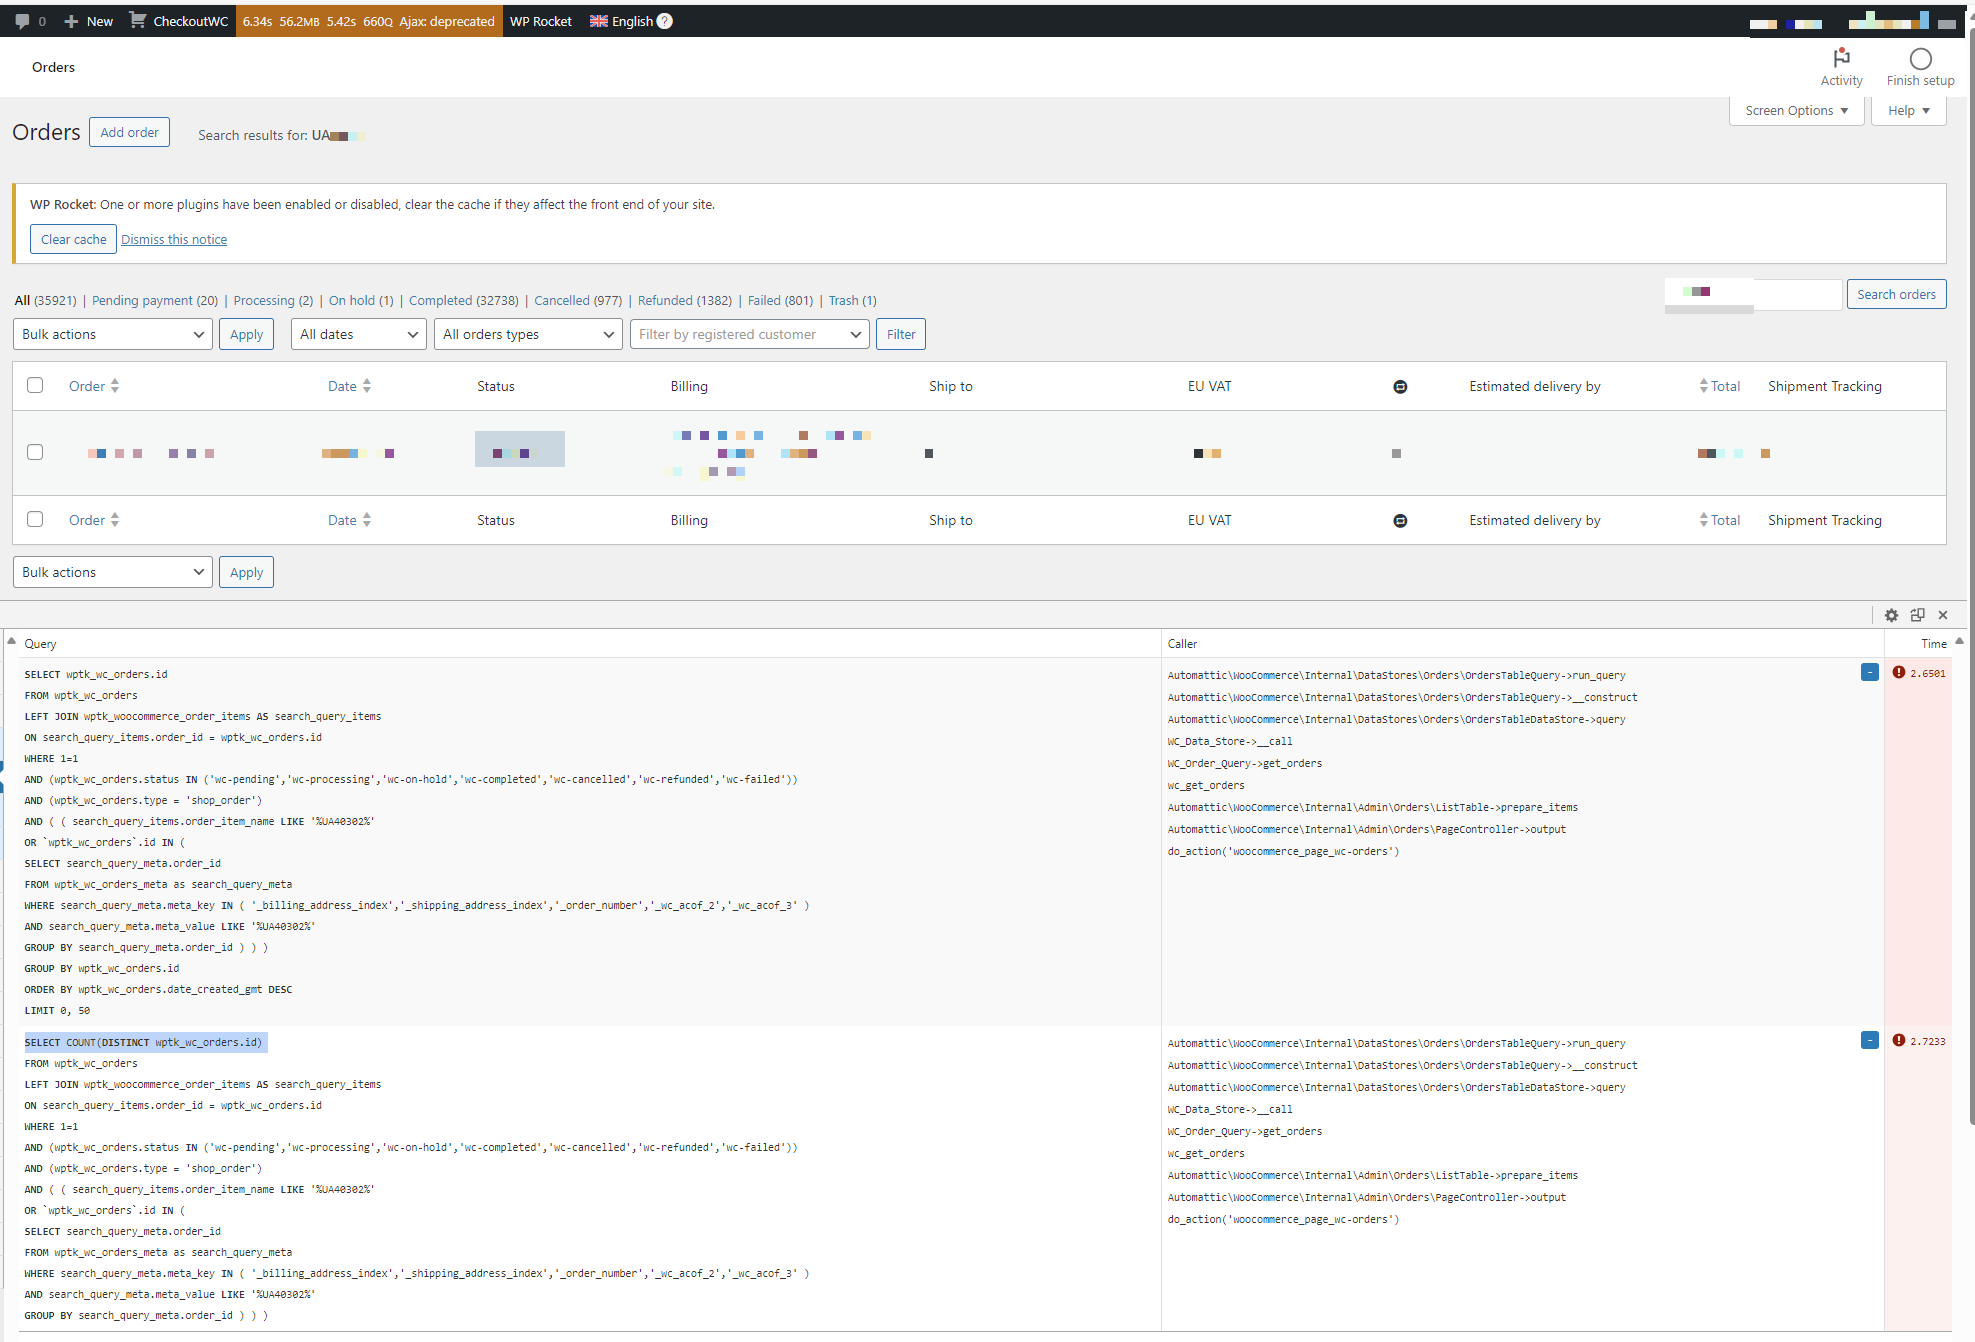Click the English language help icon
1975x1342 pixels.
tap(665, 21)
